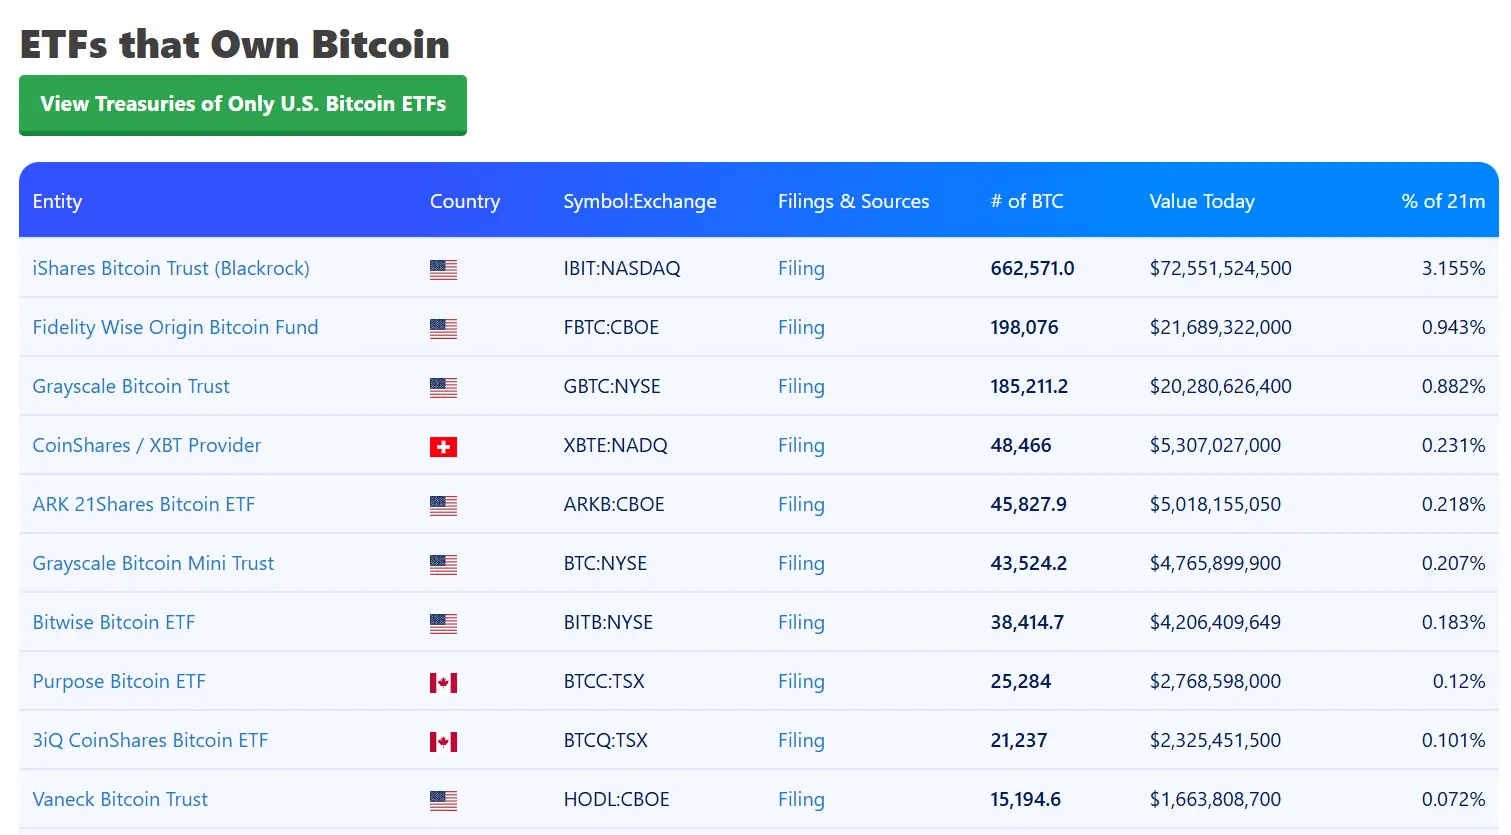Open Filing link for XBTE:NADQ
Screen dimensions: 1511x835
point(801,445)
